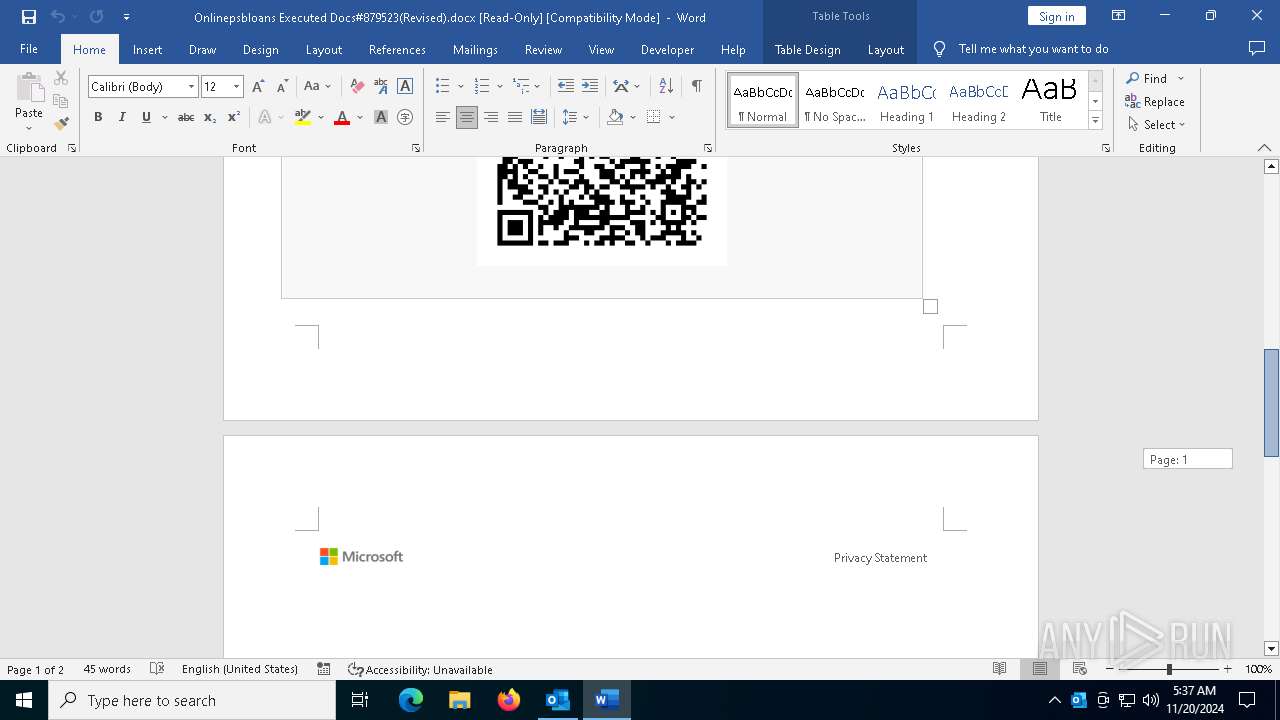Viewport: 1280px width, 720px height.
Task: Apply distributed paragraph alignment
Action: (539, 117)
